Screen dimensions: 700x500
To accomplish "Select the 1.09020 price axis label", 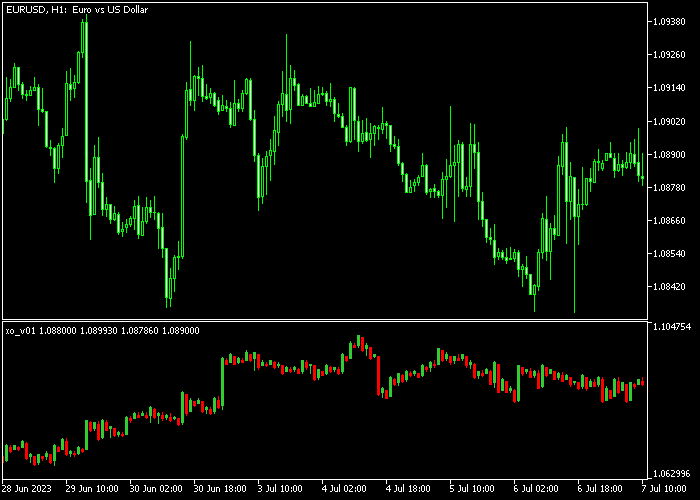I will [x=669, y=121].
